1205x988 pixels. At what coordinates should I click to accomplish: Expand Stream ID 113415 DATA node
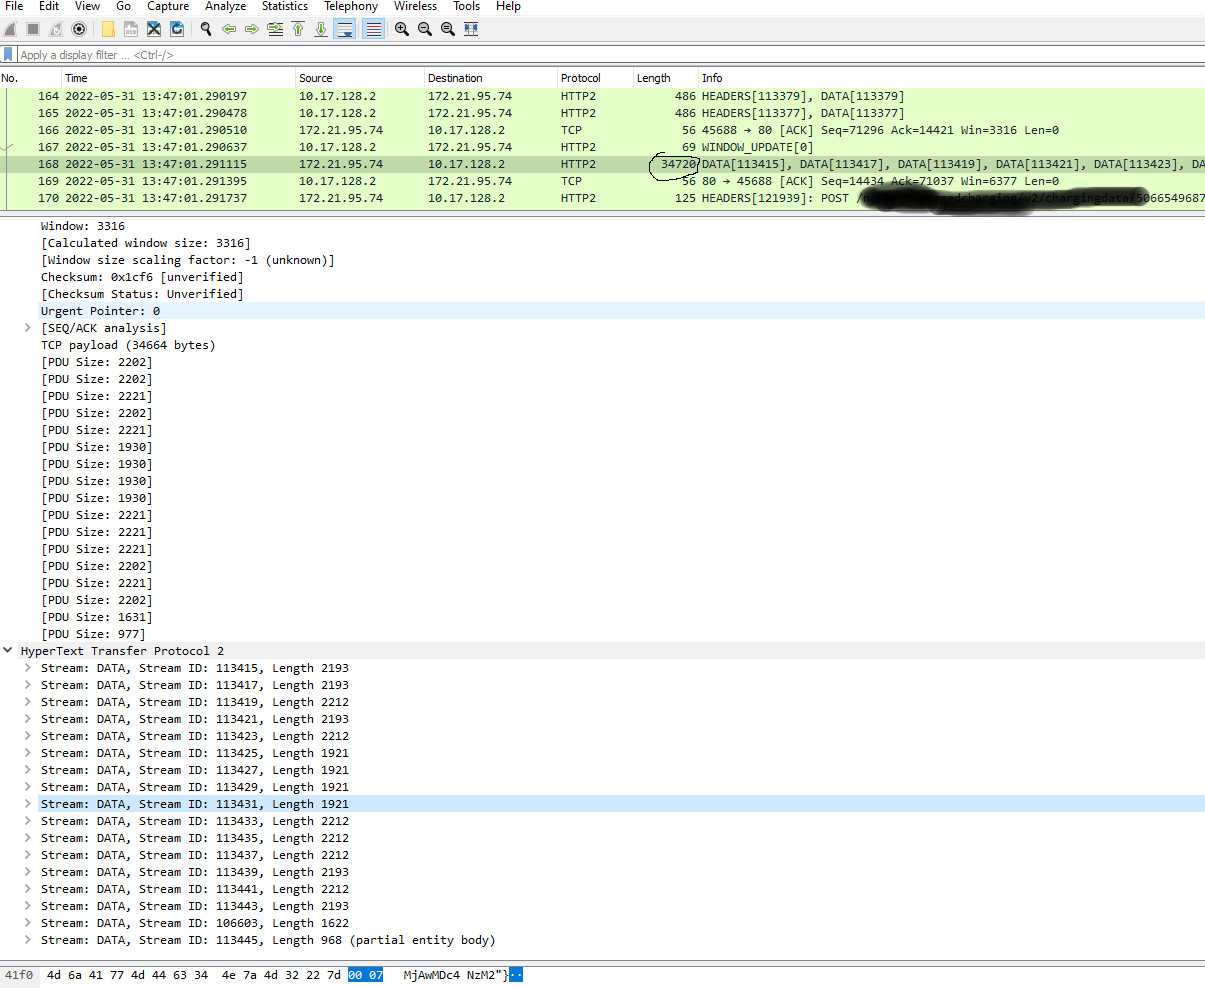28,668
